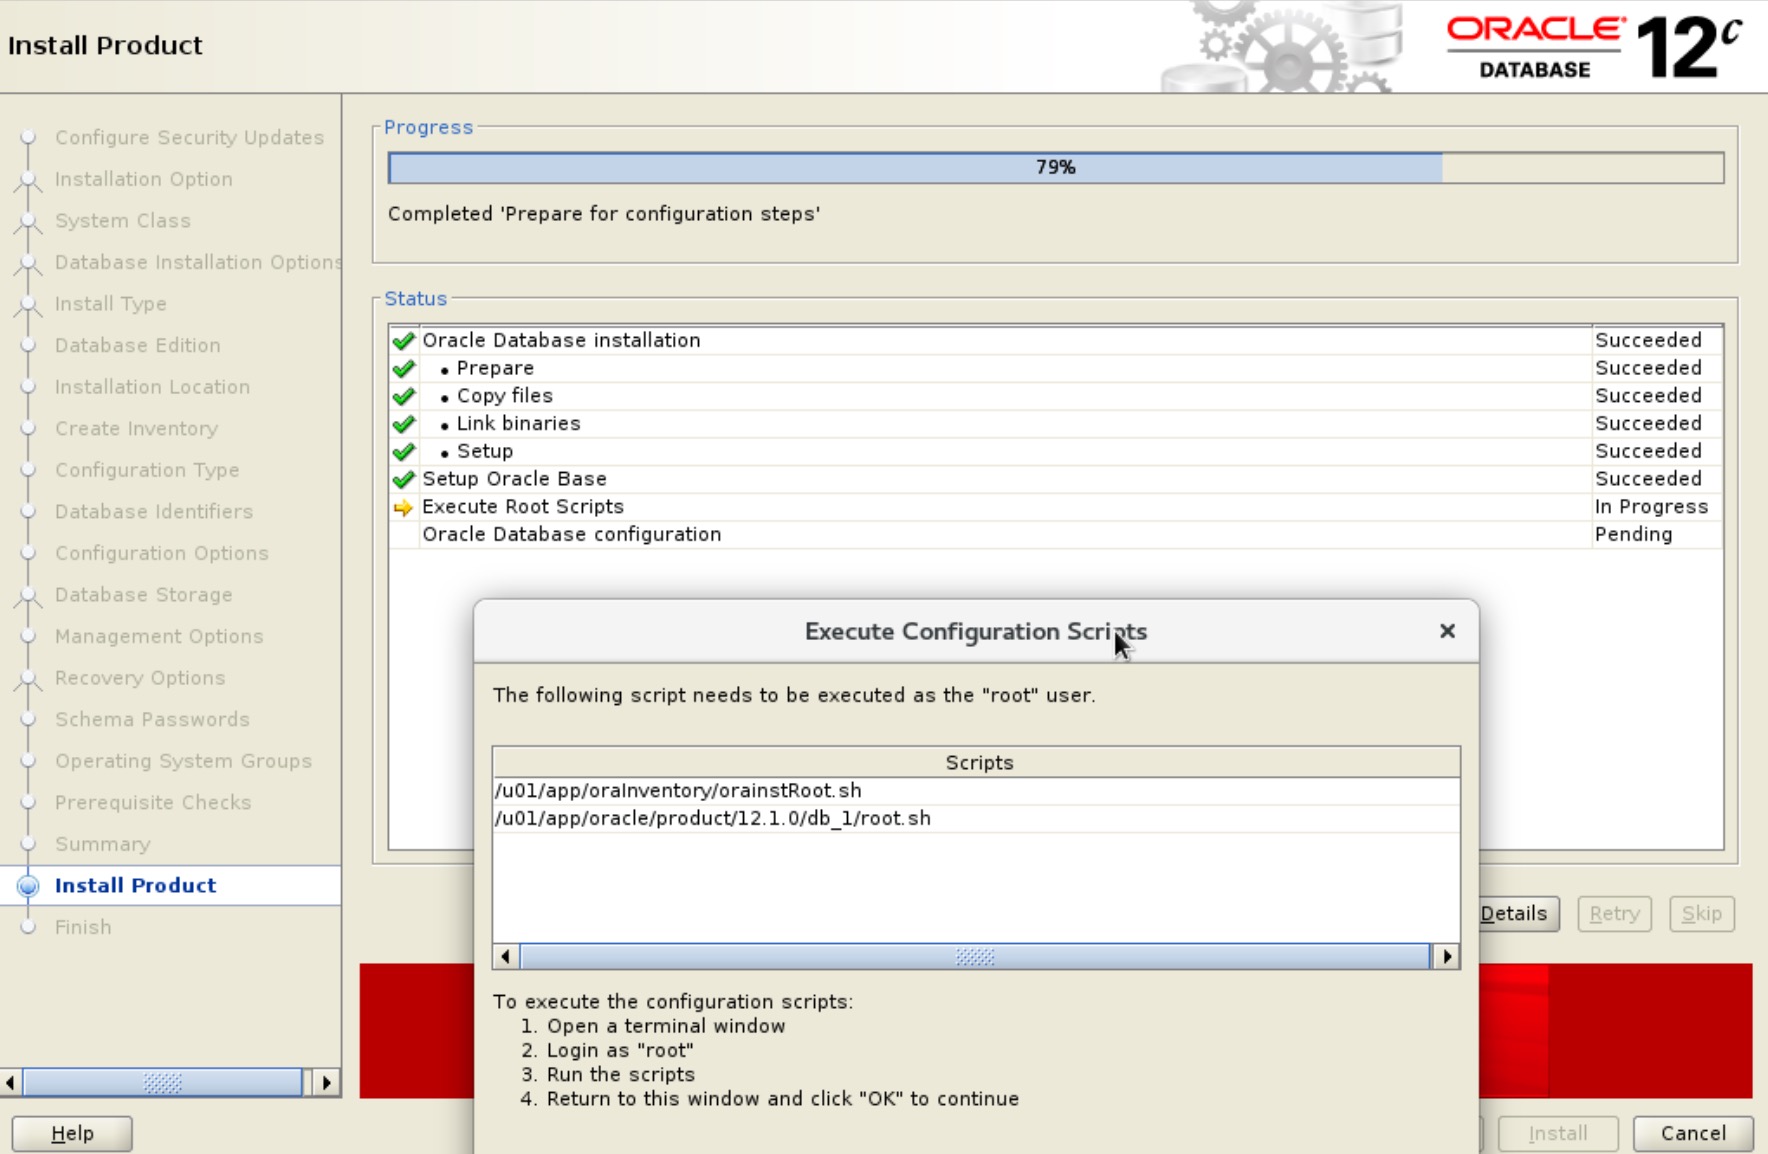
Task: Select Database Storage step
Action: coord(144,595)
